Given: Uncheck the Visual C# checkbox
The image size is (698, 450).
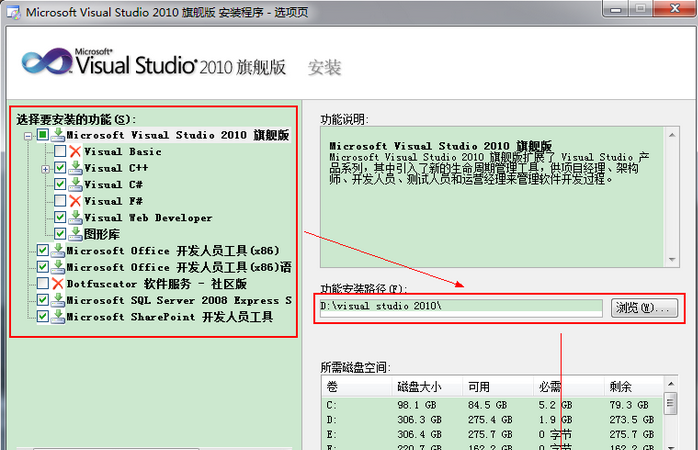Looking at the screenshot, I should click(60, 184).
